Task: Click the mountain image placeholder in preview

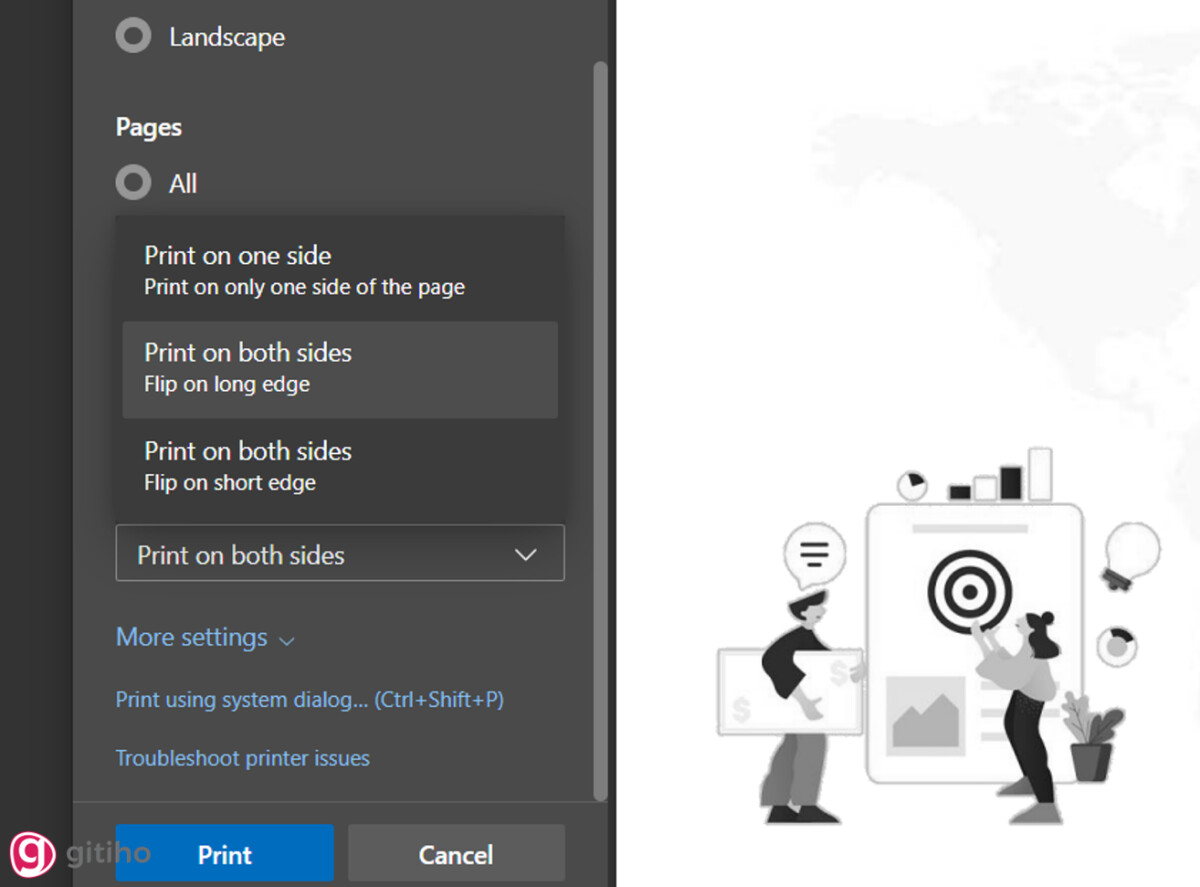Action: 925,711
